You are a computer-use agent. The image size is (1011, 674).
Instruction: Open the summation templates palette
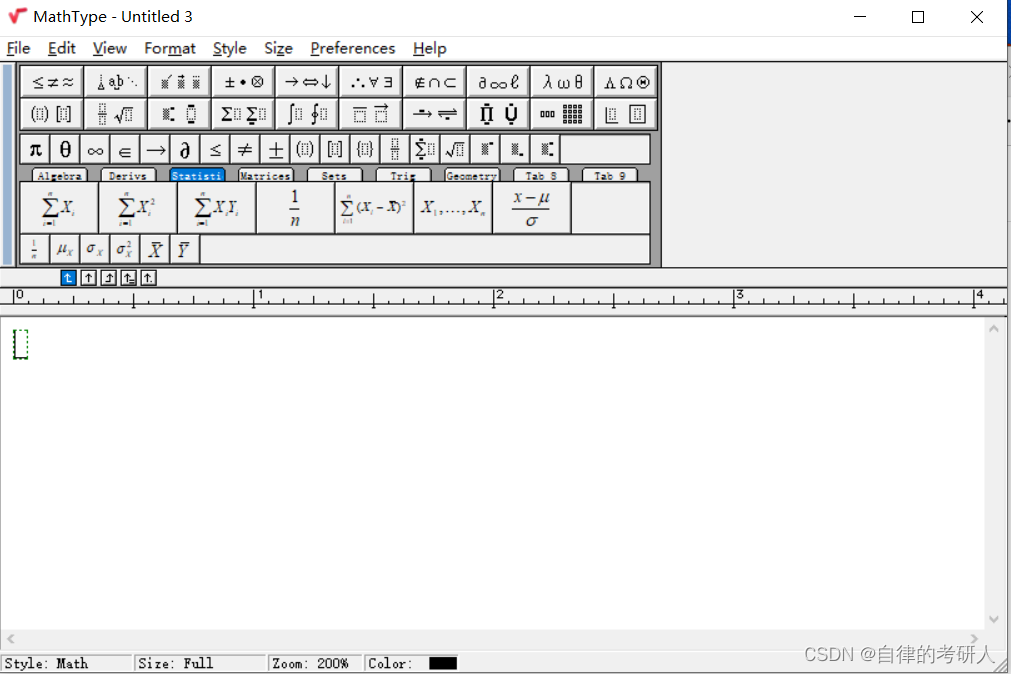(243, 114)
